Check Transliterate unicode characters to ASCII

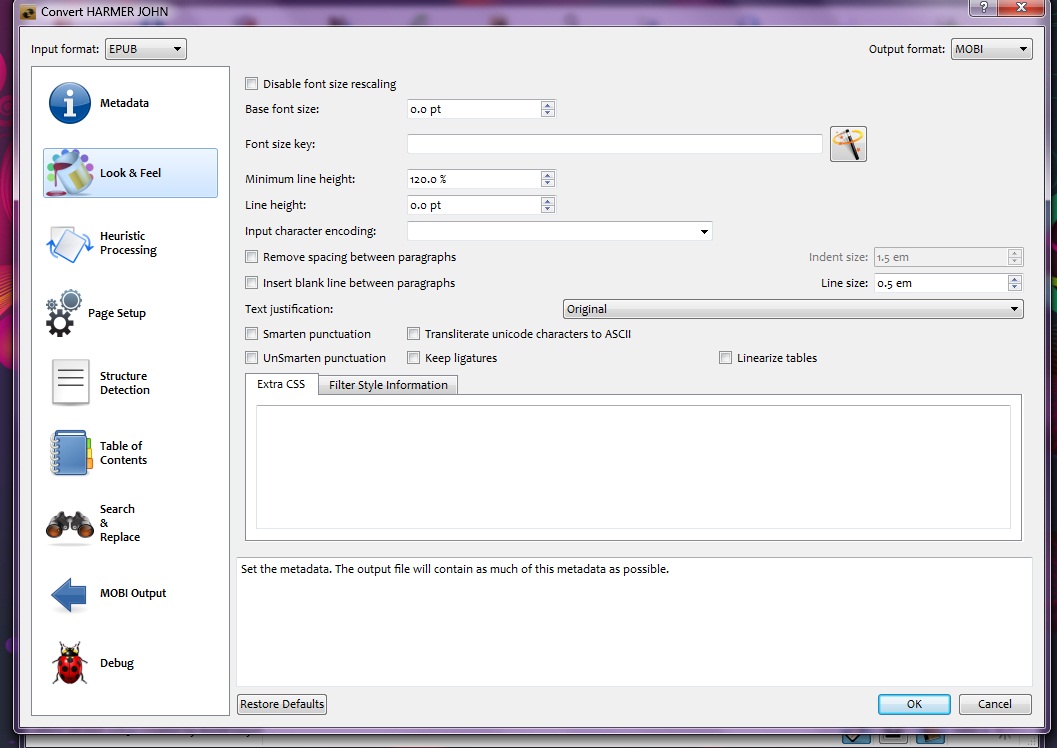(x=413, y=334)
